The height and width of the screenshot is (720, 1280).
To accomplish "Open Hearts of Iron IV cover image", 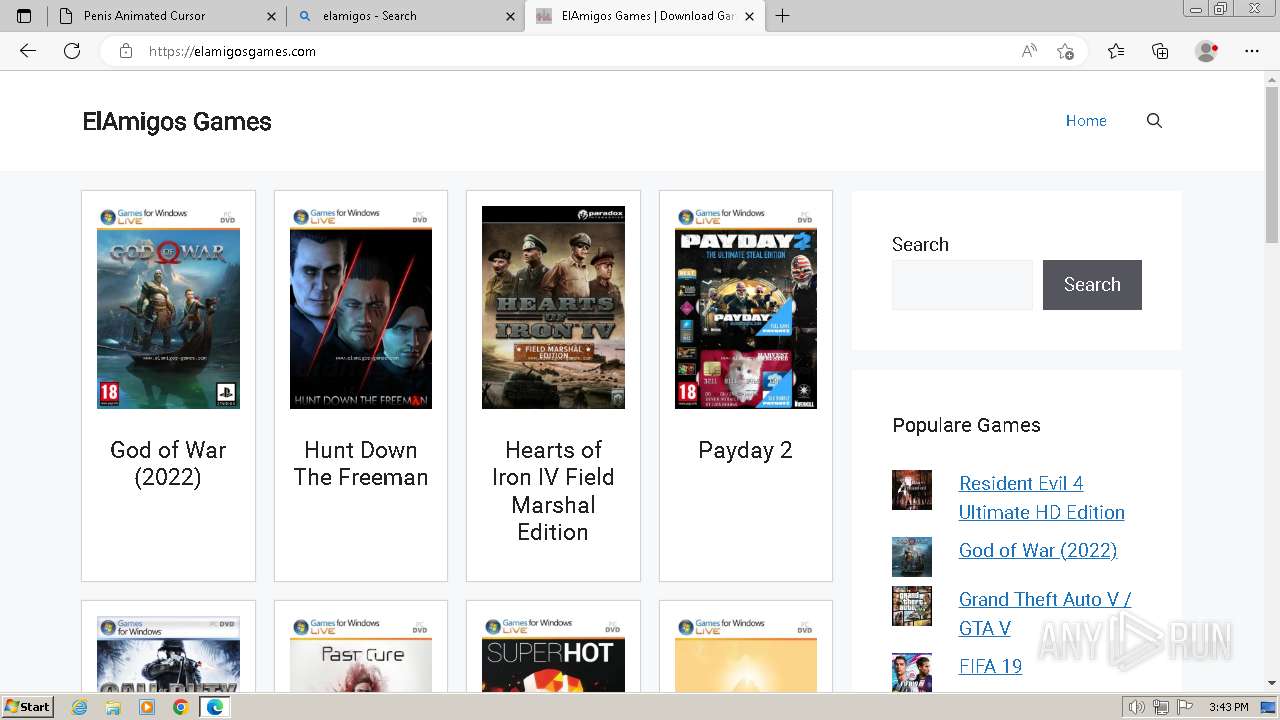I will pos(553,308).
